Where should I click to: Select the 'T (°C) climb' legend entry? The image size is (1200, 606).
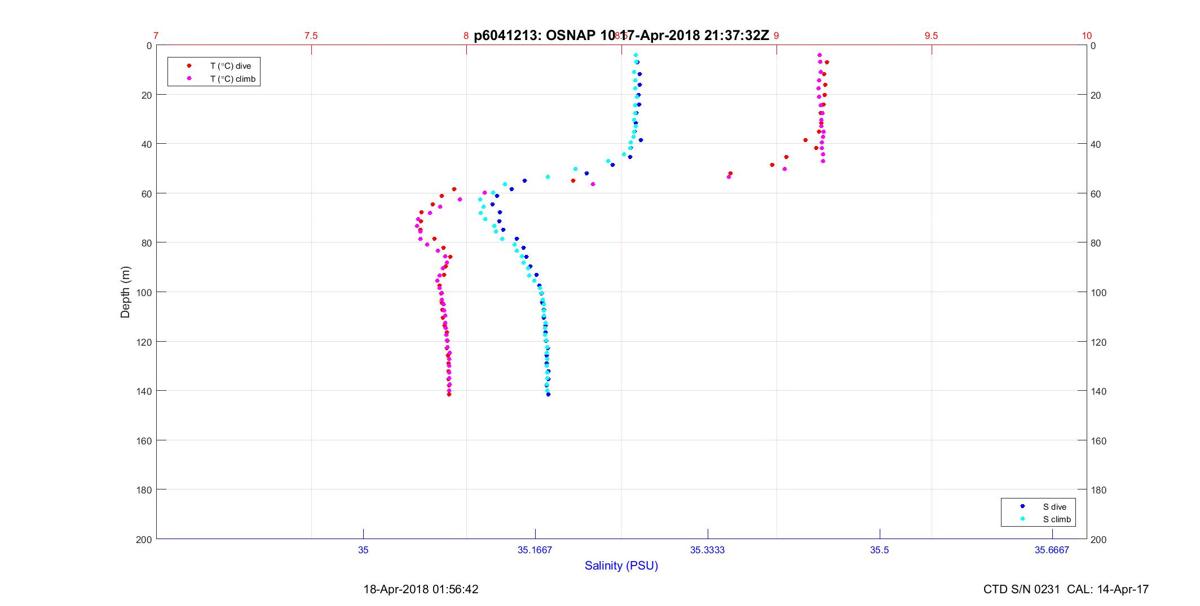tap(232, 78)
